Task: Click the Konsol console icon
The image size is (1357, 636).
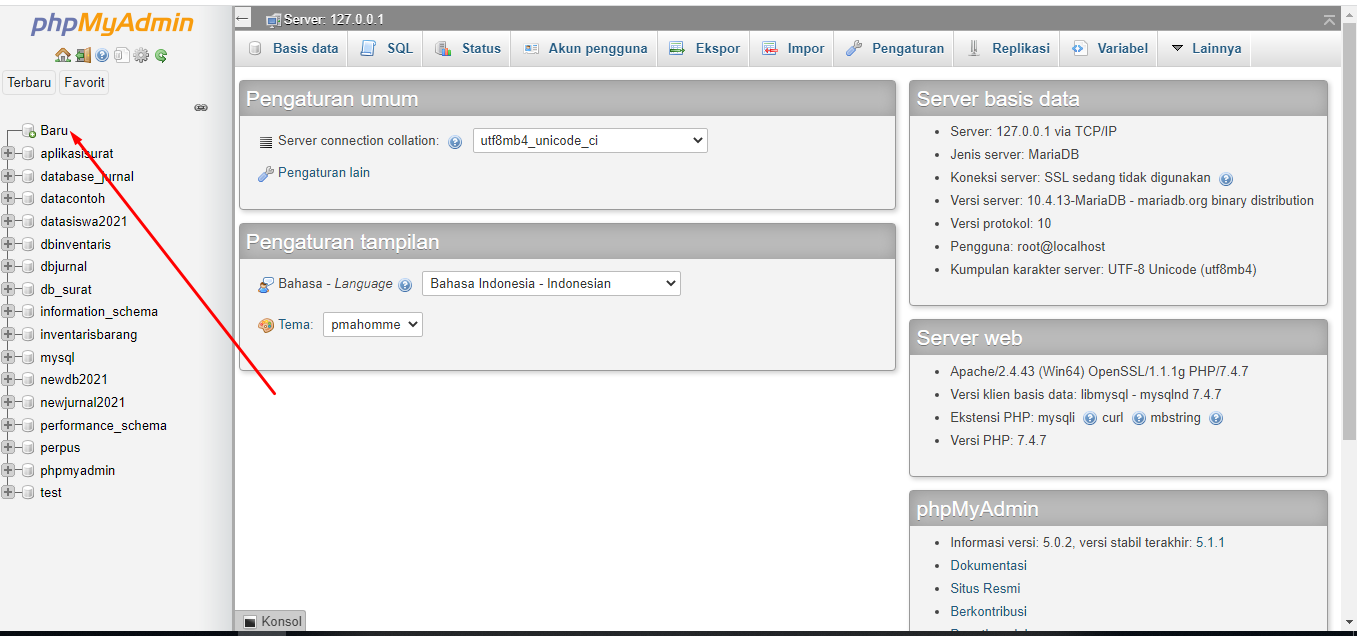Action: coord(250,622)
